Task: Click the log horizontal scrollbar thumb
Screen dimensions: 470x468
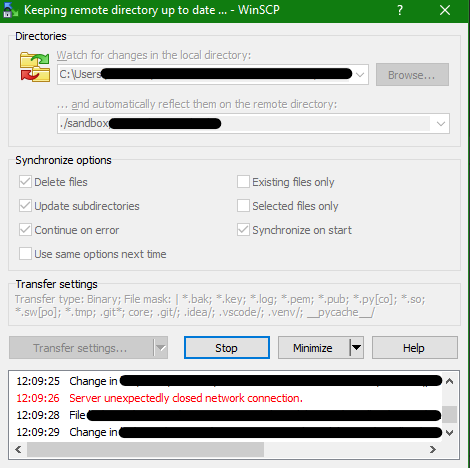Action: [x=145, y=450]
